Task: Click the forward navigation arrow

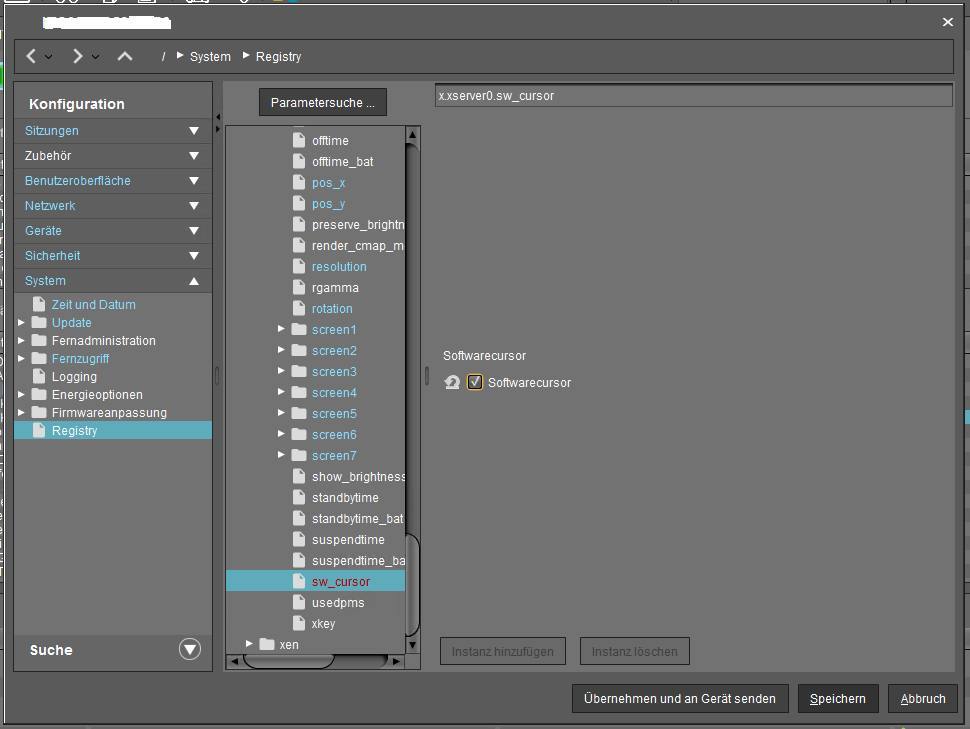Action: coord(78,57)
